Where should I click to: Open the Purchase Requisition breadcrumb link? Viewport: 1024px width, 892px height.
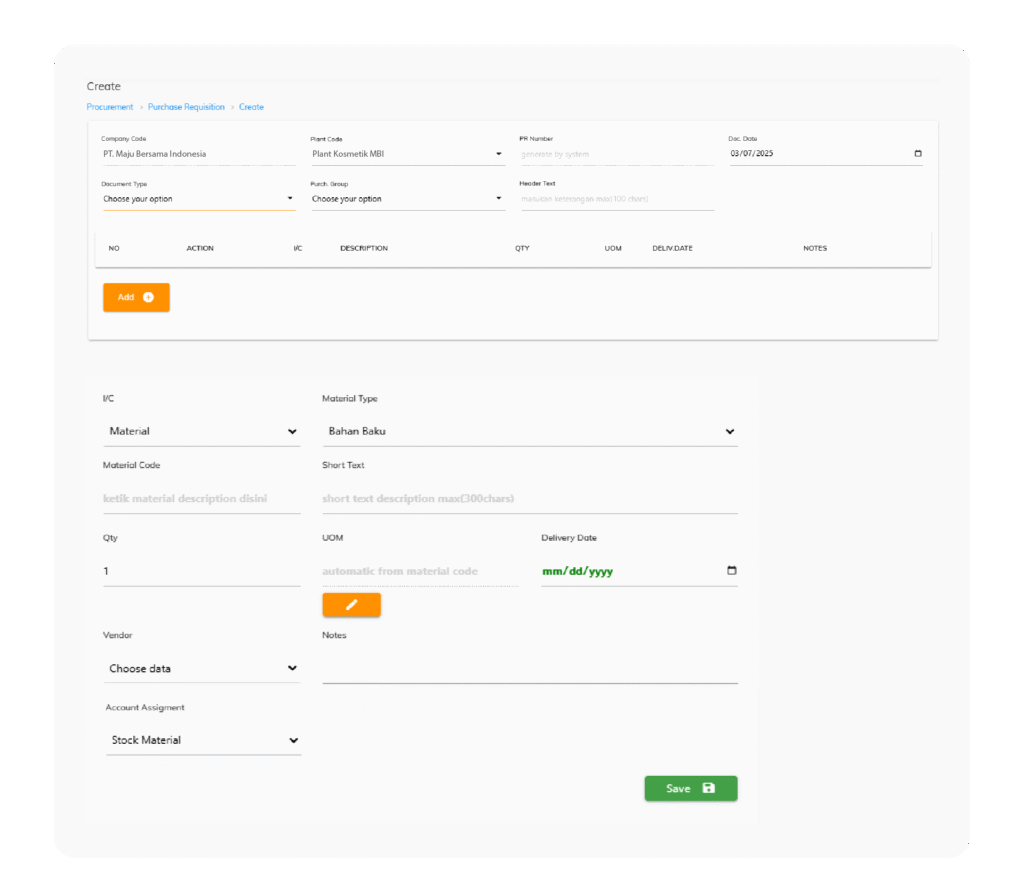[x=186, y=107]
